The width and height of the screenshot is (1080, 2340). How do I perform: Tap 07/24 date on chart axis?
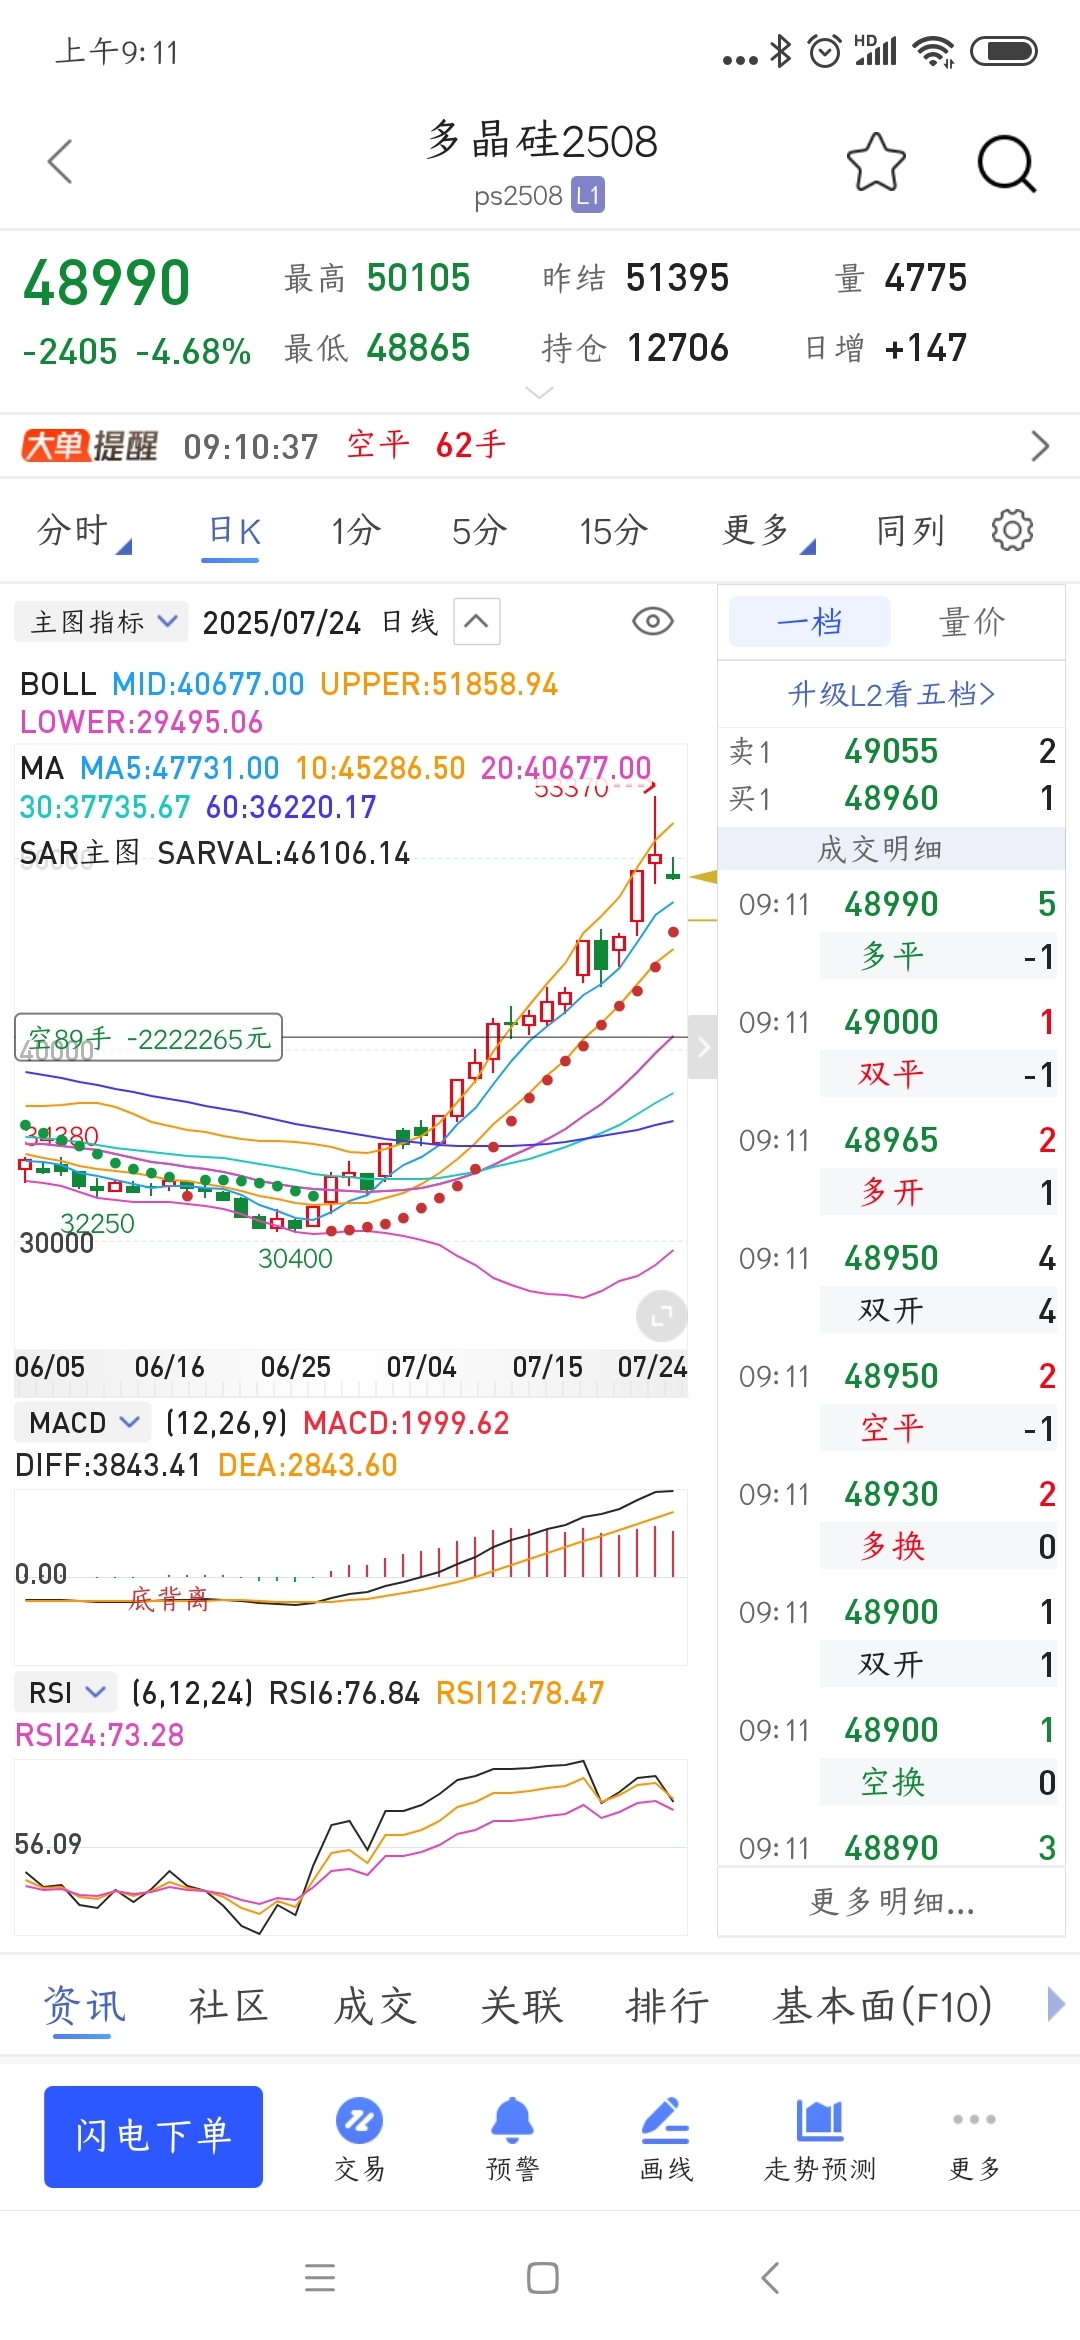point(652,1367)
